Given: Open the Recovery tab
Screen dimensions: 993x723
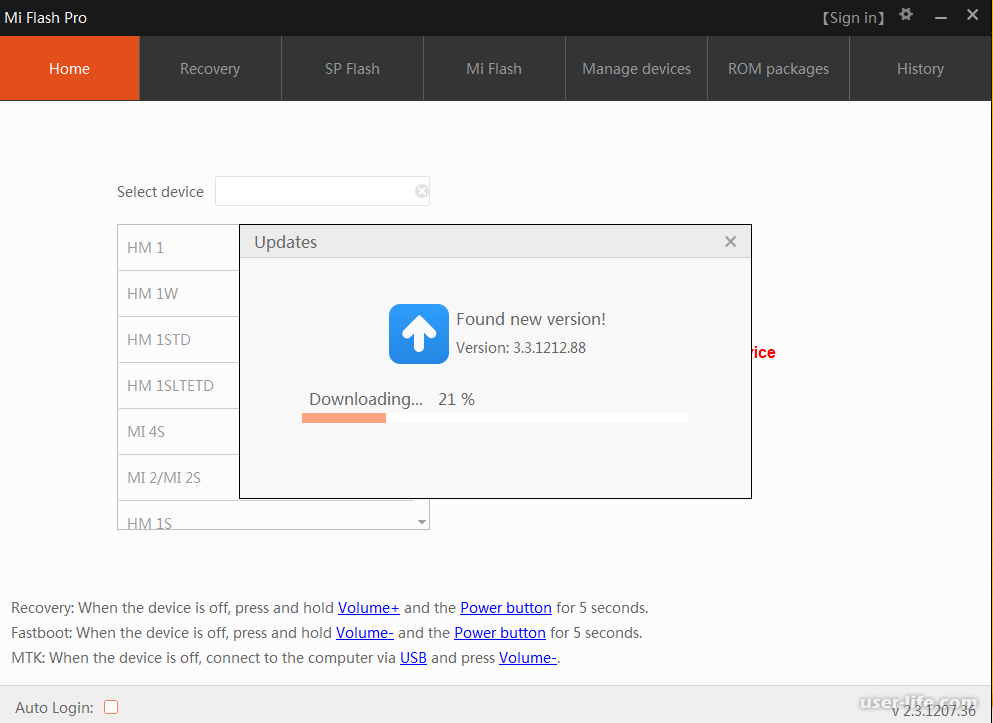Looking at the screenshot, I should coord(210,68).
